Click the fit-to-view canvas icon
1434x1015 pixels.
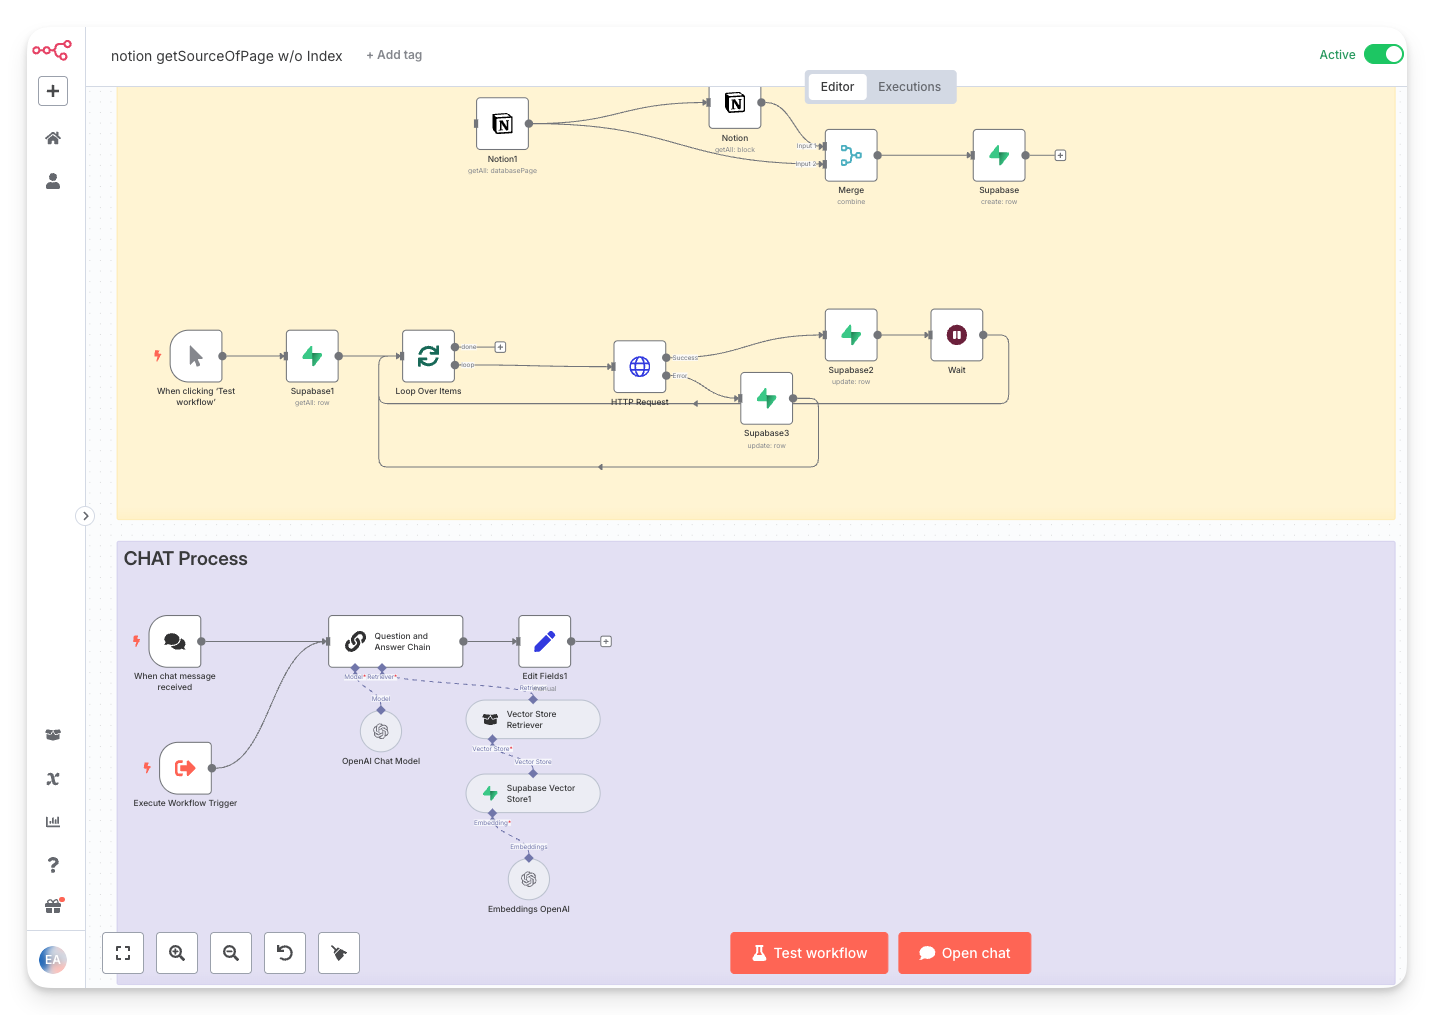coord(122,953)
